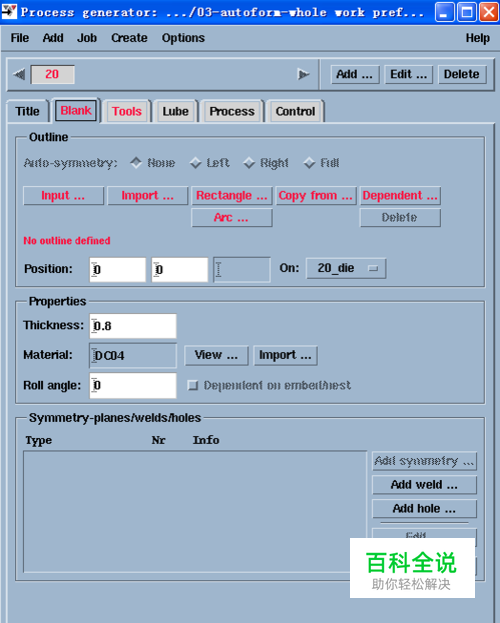Click the third disabled Position field
The height and width of the screenshot is (623, 500).
(242, 269)
